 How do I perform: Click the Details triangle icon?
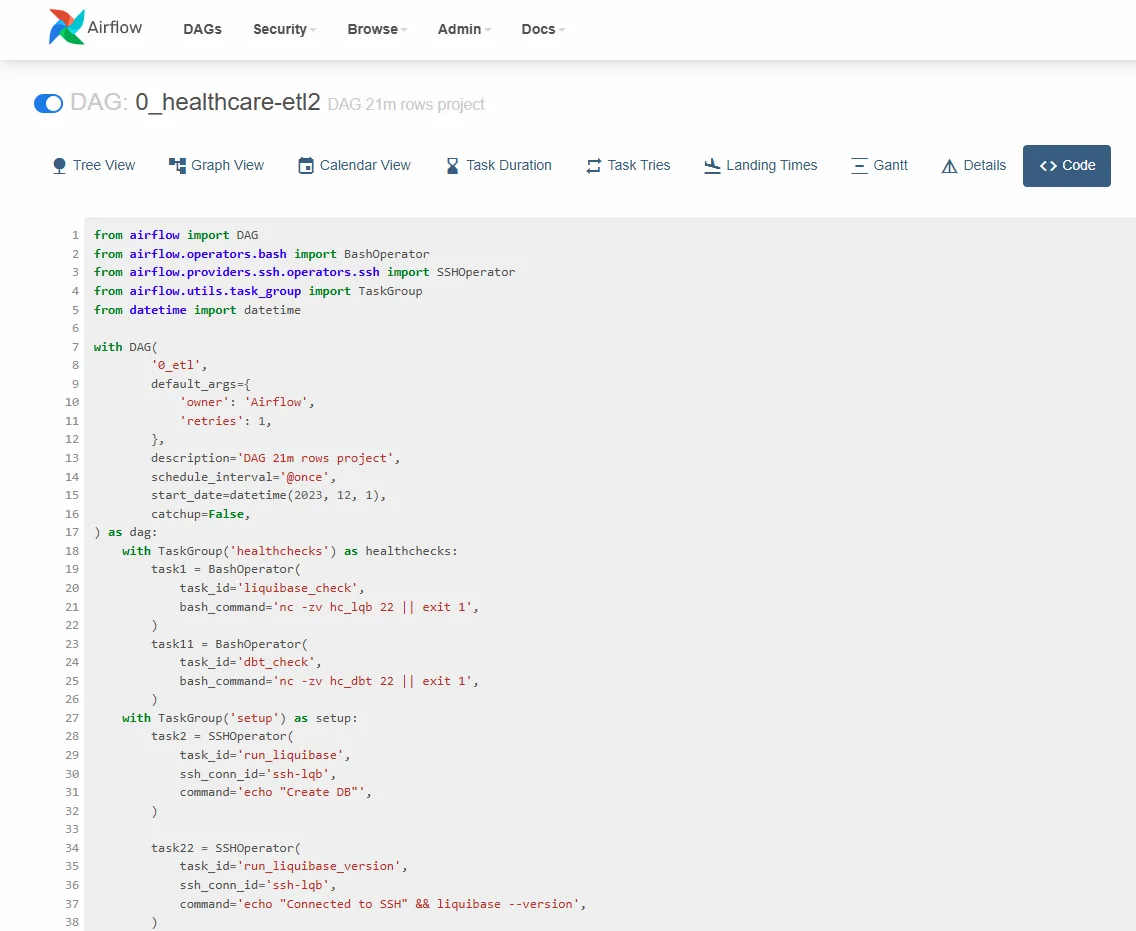point(949,166)
